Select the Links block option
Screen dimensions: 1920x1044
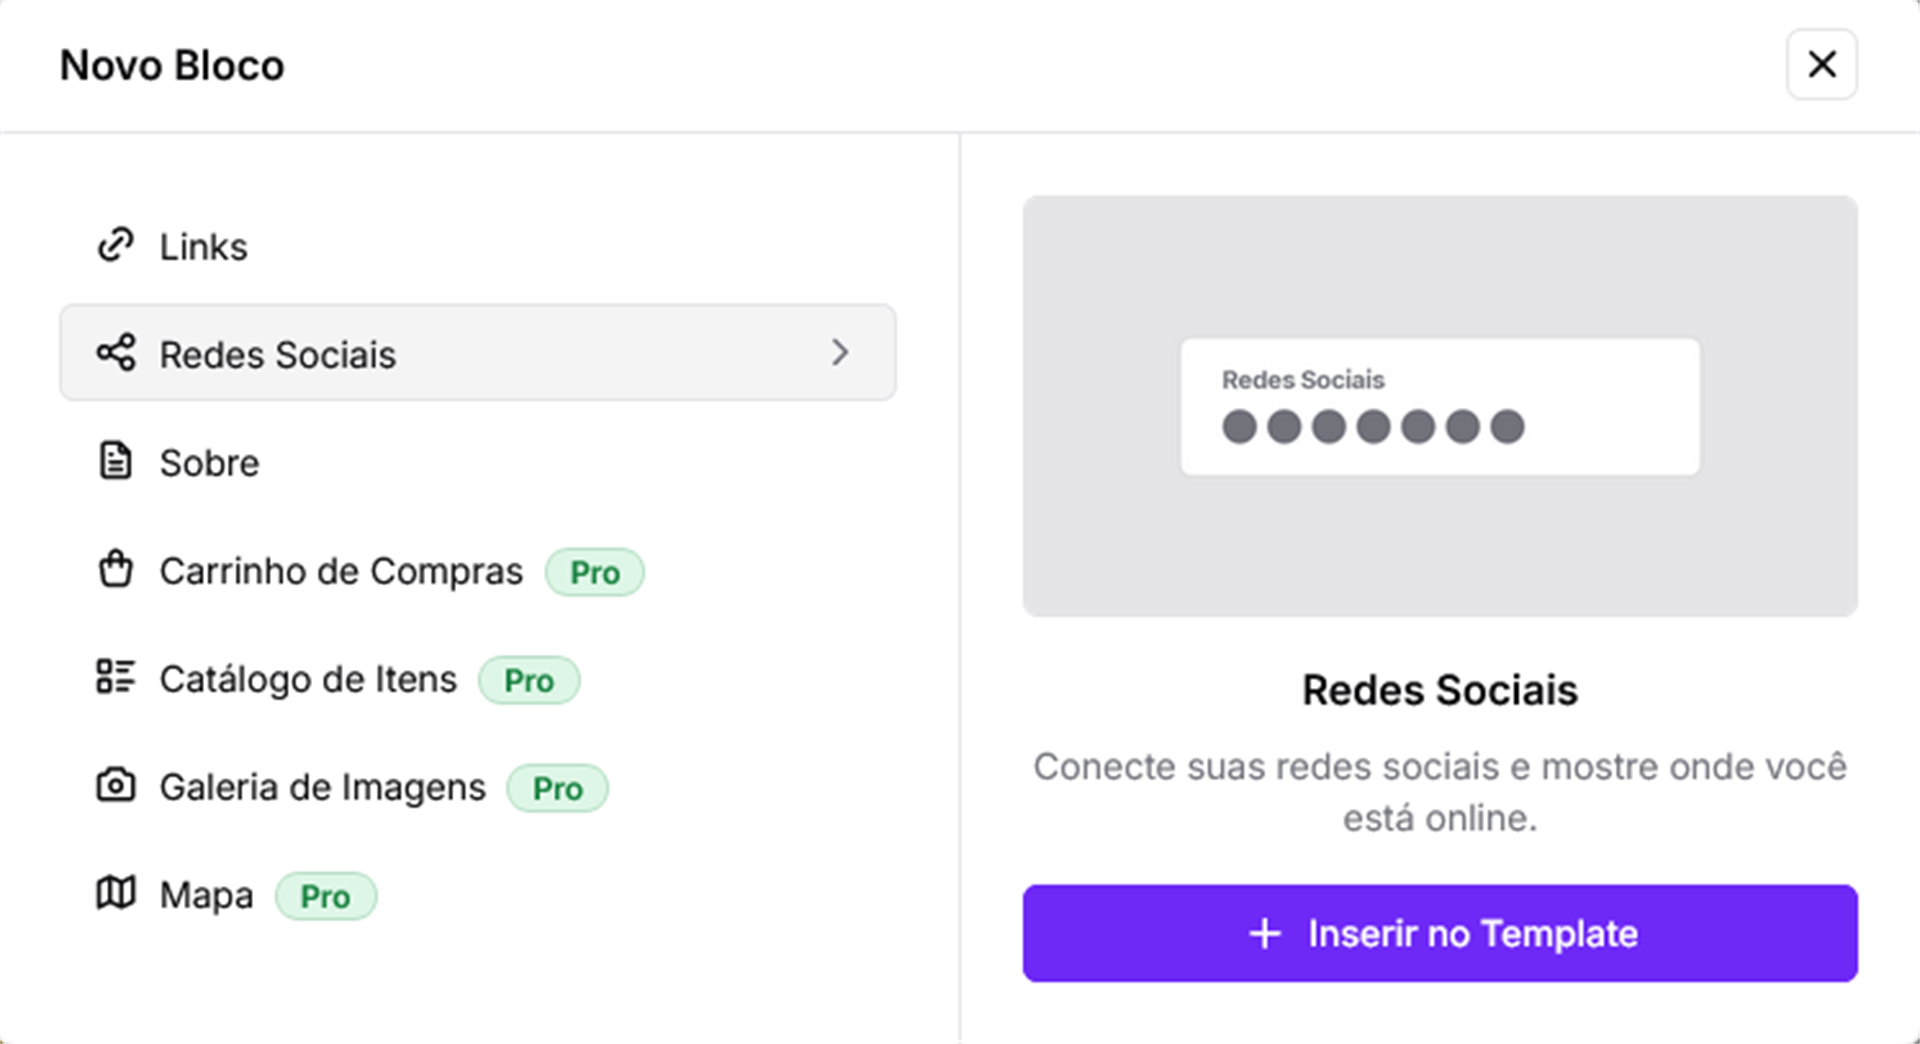point(204,246)
